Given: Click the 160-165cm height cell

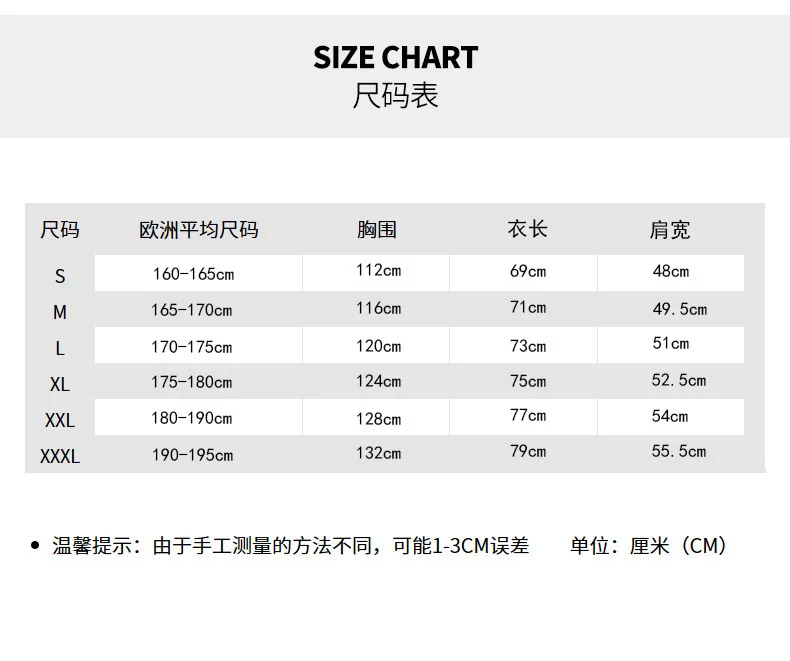Looking at the screenshot, I should coord(193,274).
